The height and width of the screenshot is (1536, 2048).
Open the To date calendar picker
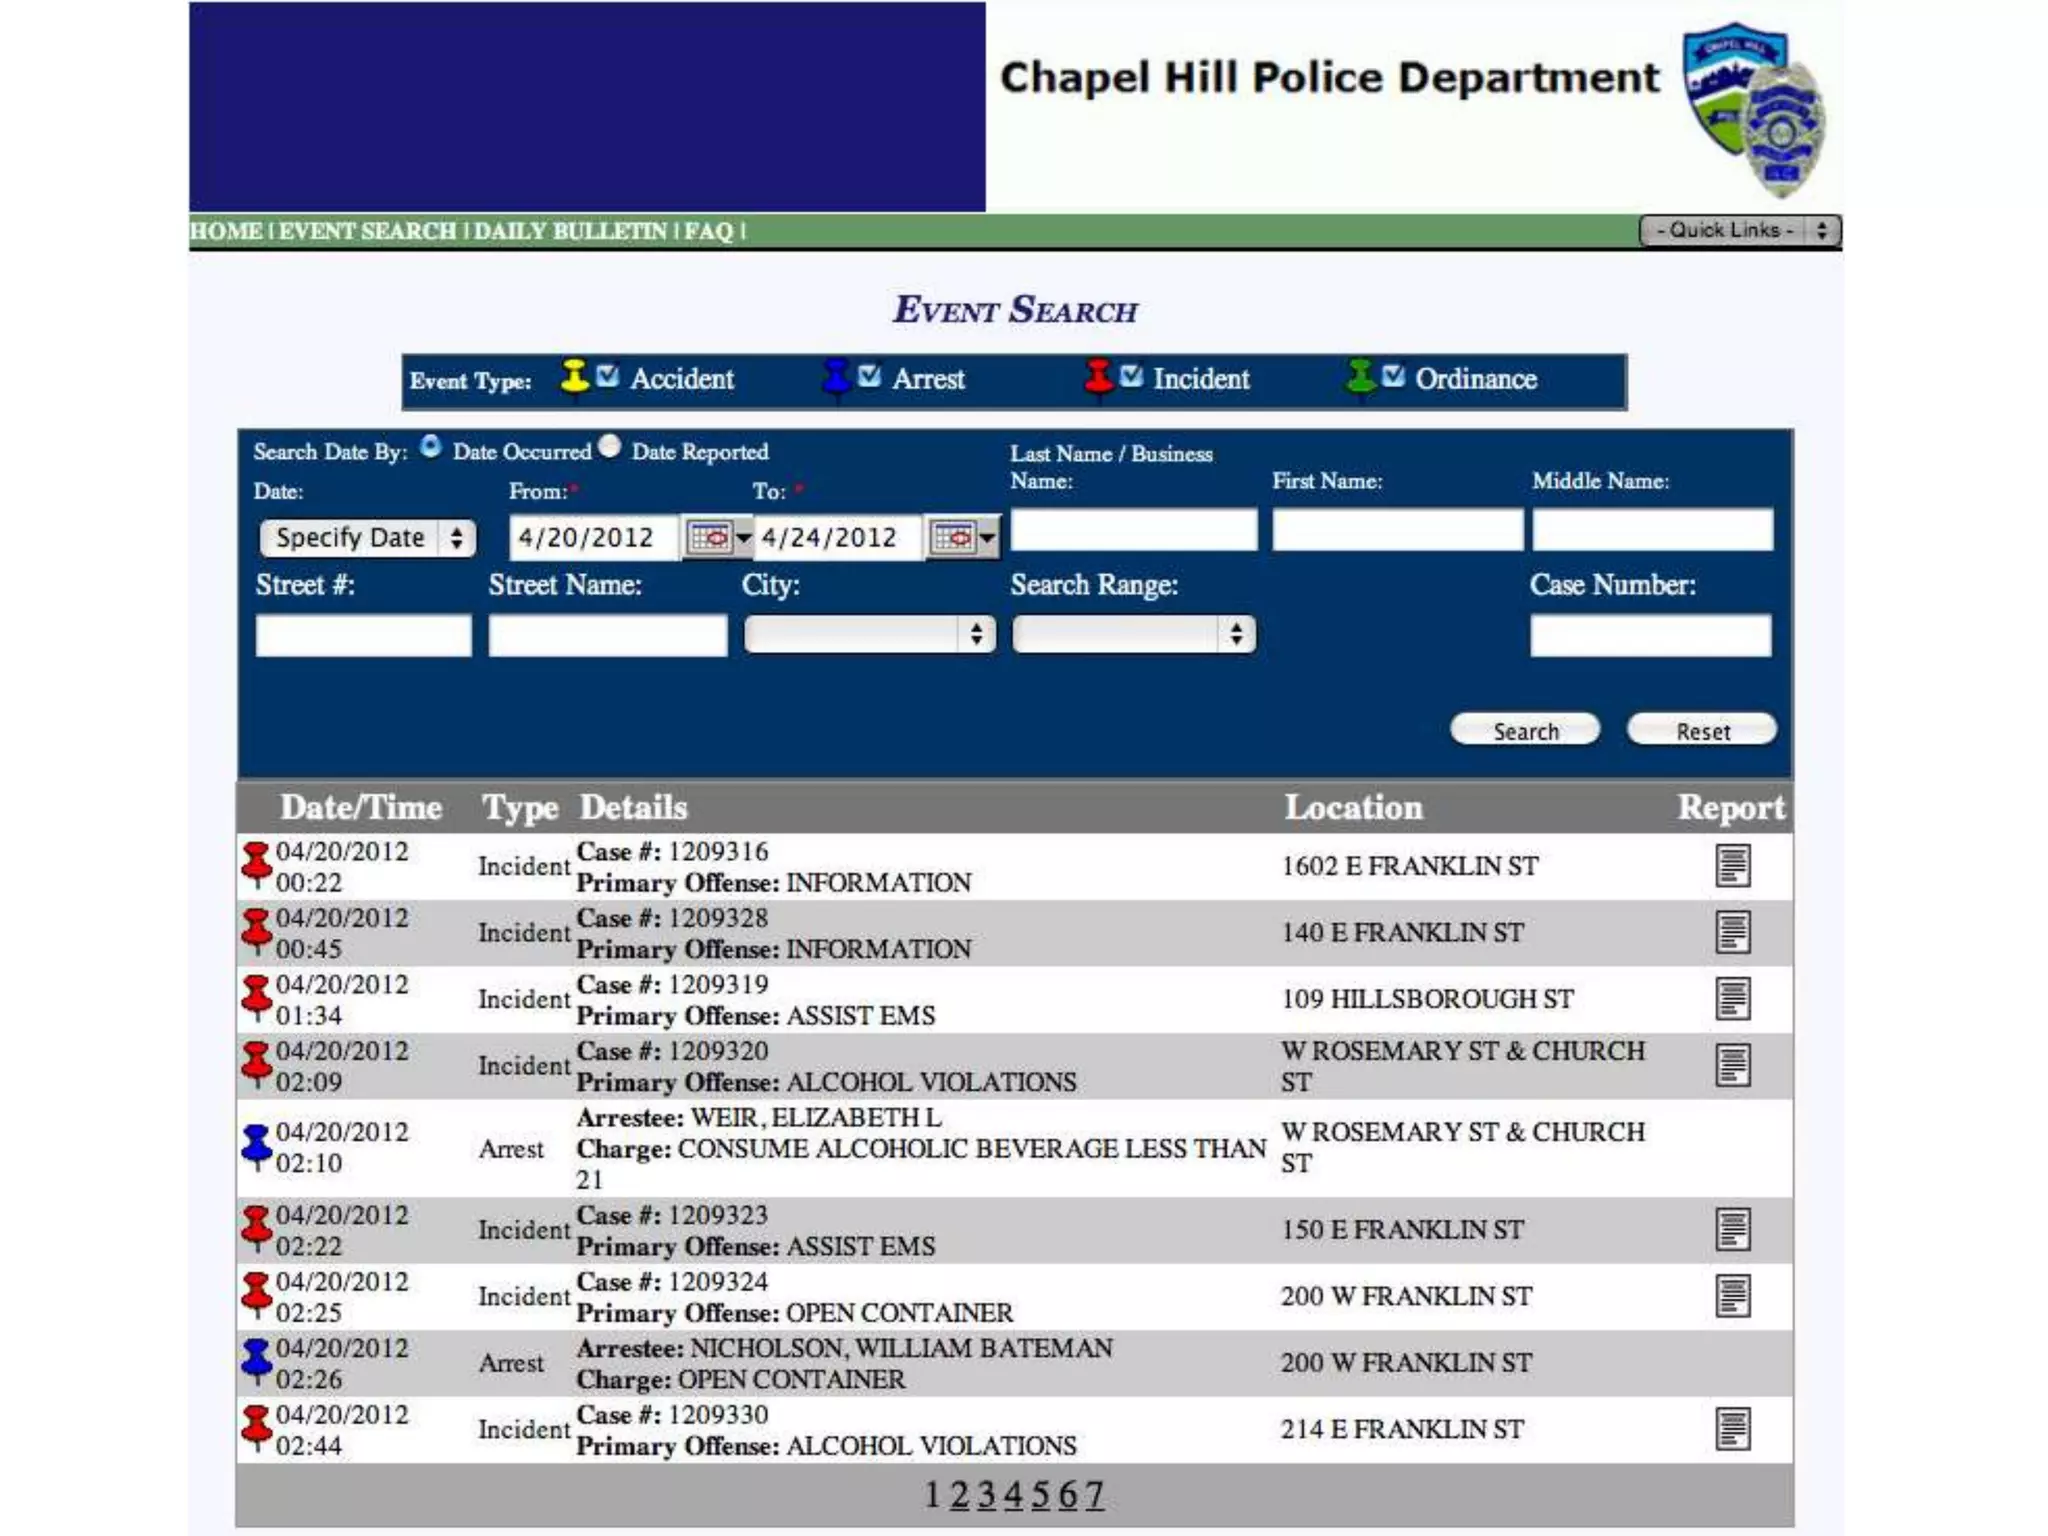962,538
